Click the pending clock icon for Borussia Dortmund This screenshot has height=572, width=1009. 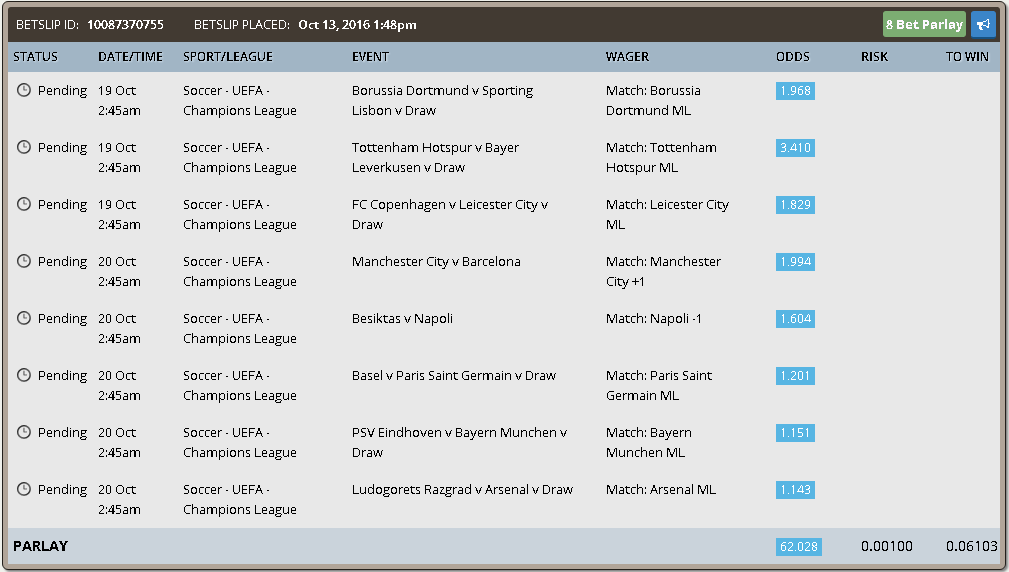[24, 90]
